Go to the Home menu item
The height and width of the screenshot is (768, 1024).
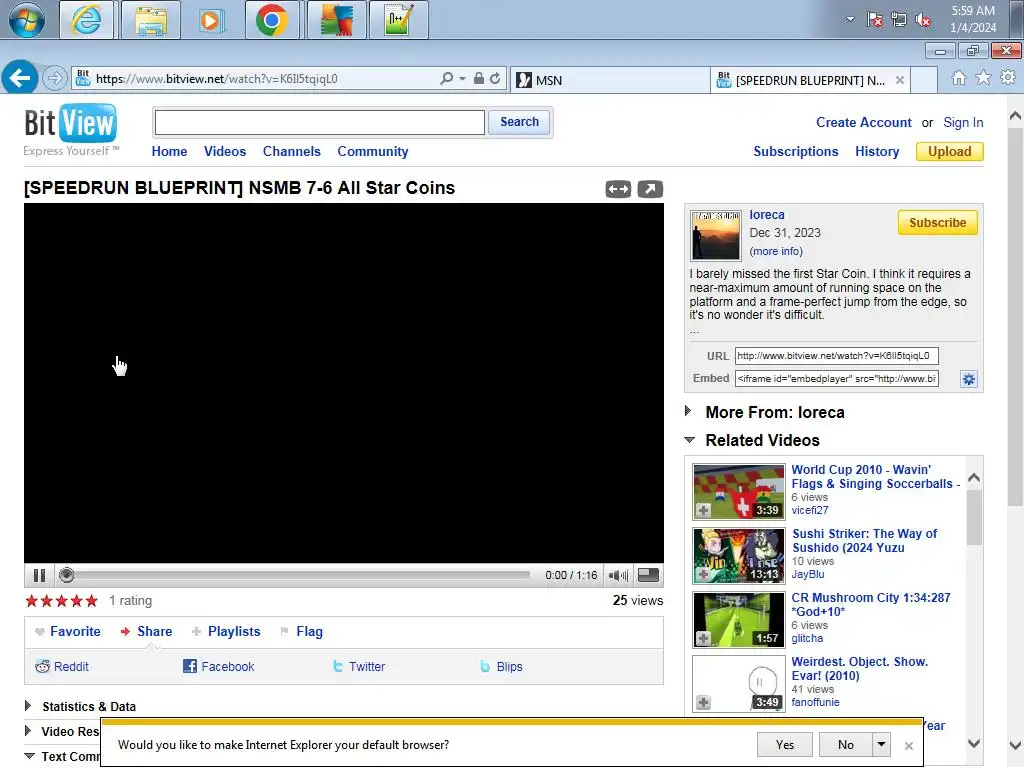[x=169, y=152]
